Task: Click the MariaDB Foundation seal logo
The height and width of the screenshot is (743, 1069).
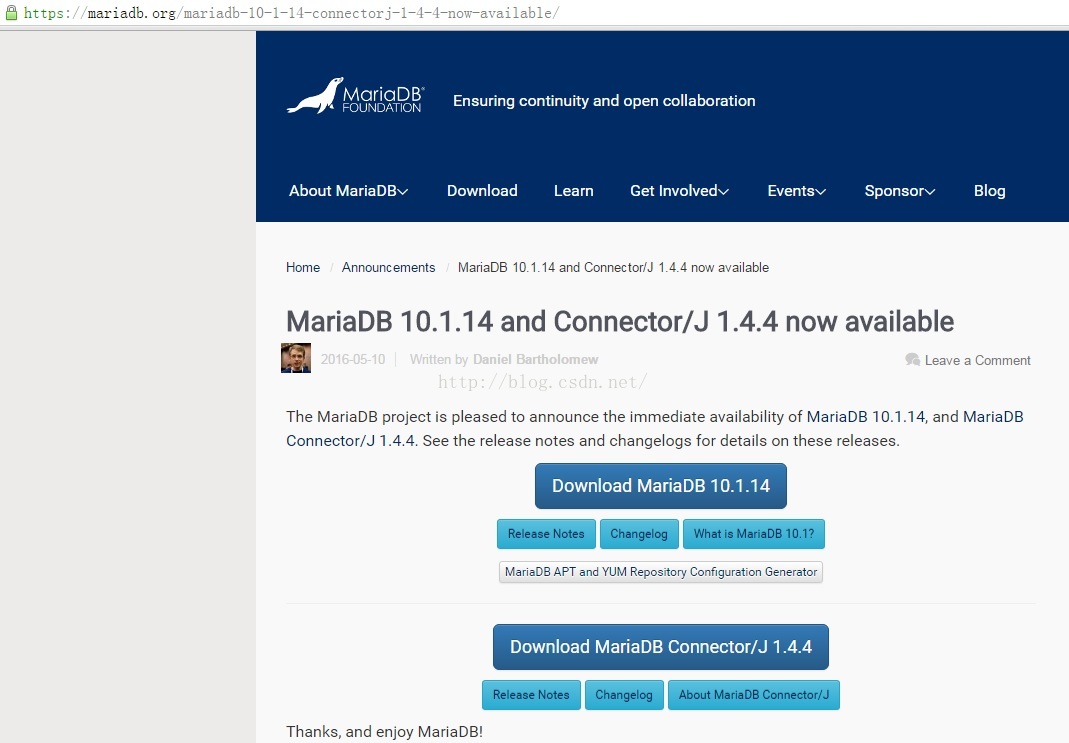Action: tap(355, 95)
